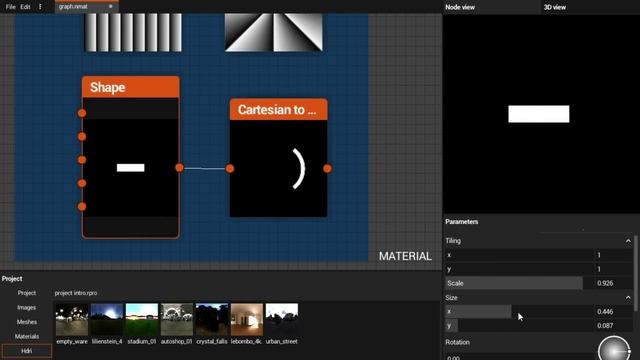
Task: Select the Hdri category
Action: click(x=27, y=351)
